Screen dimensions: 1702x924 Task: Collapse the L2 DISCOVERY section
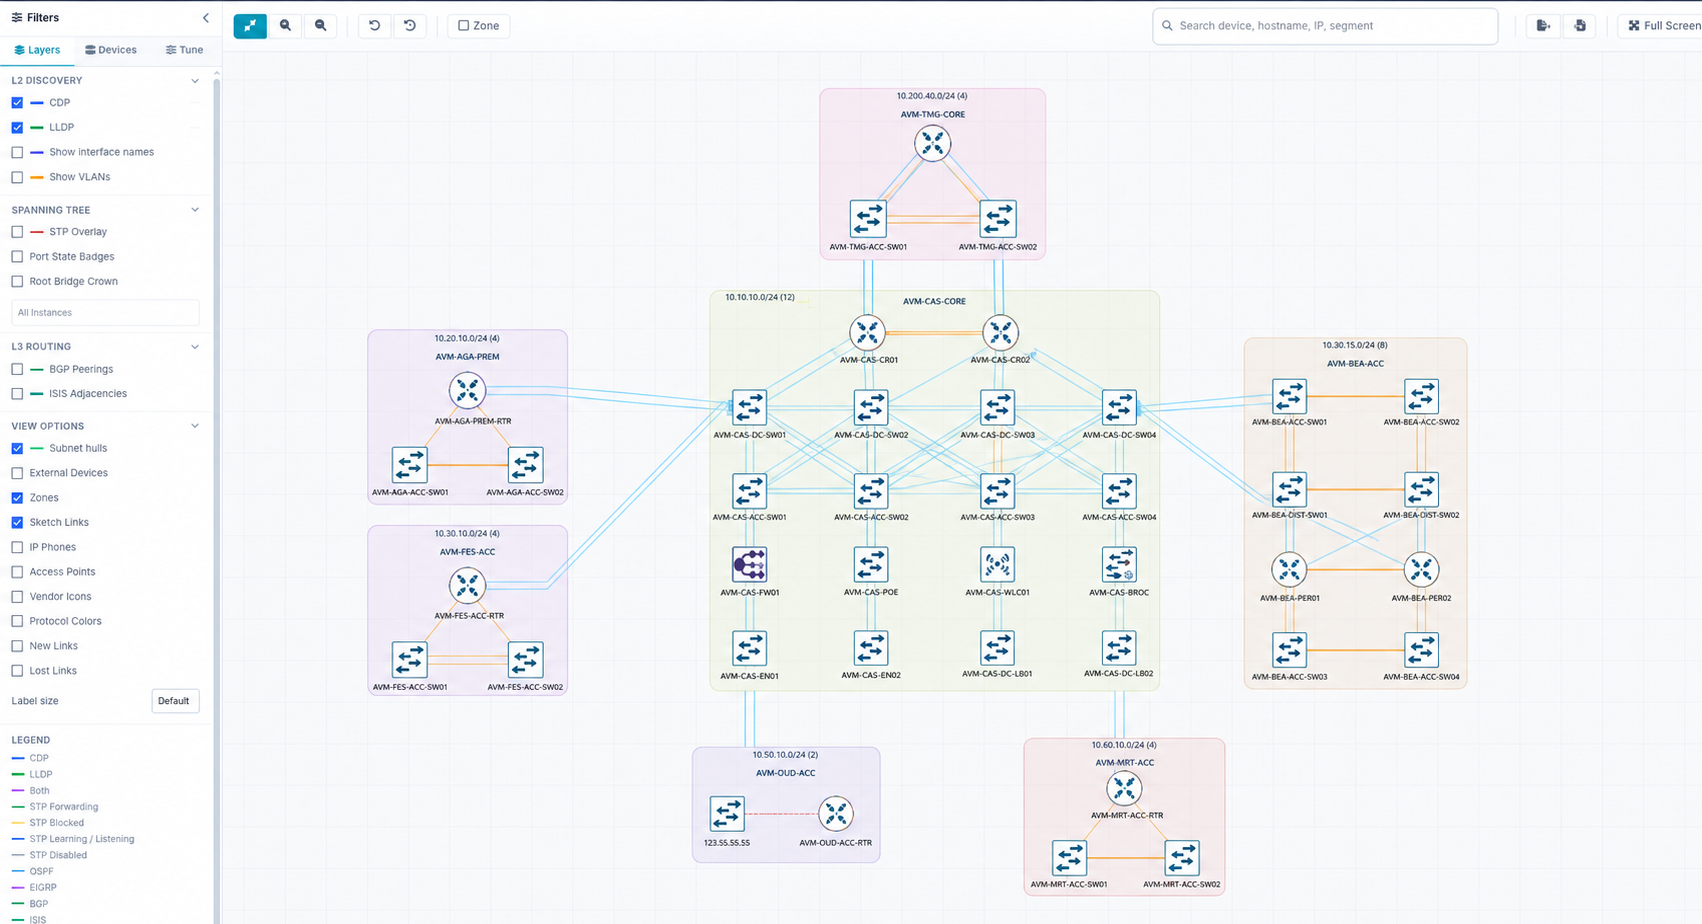click(195, 81)
